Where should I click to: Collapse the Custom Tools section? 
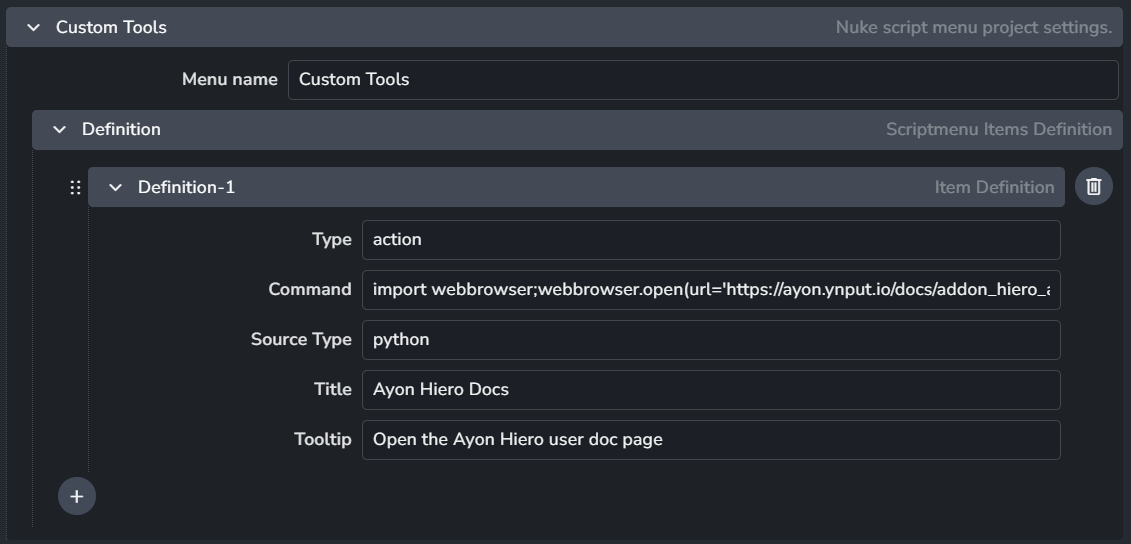33,27
